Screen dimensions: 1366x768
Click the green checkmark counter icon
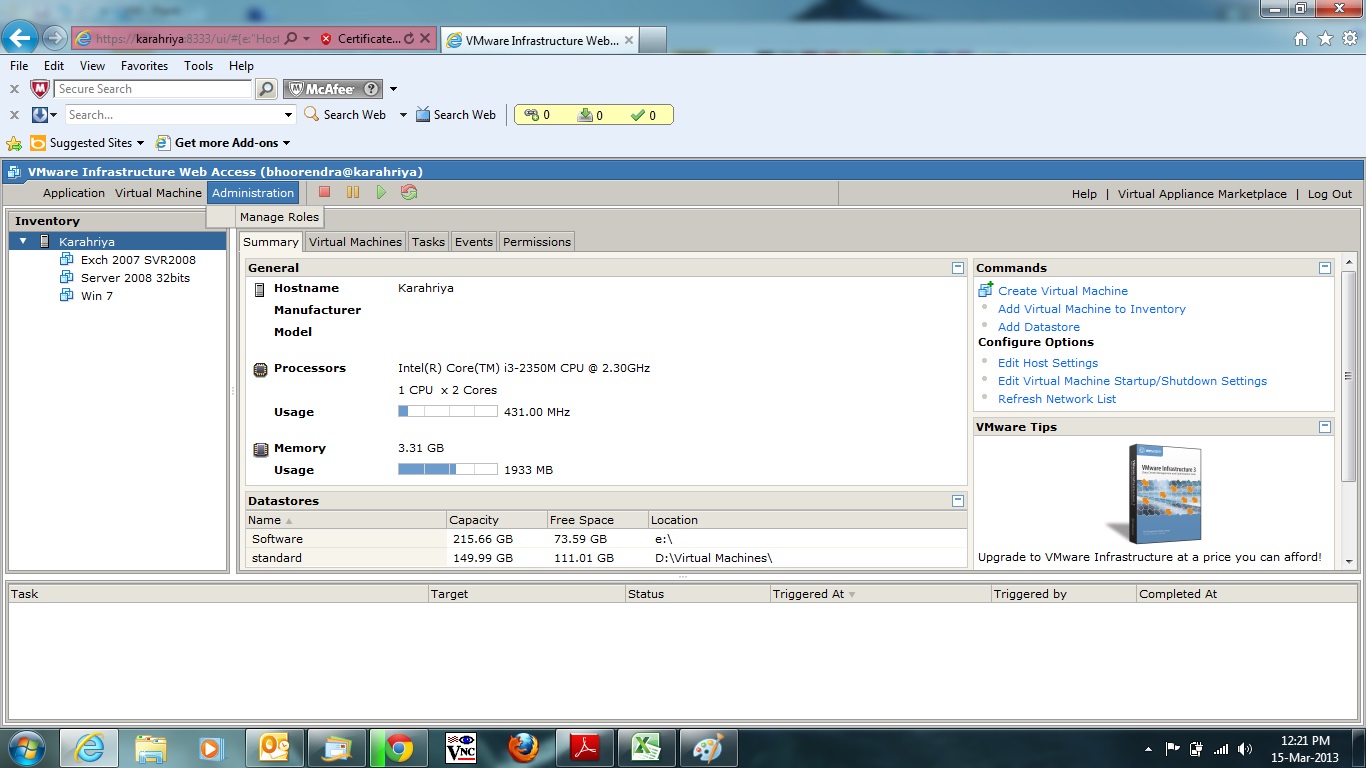pos(638,115)
